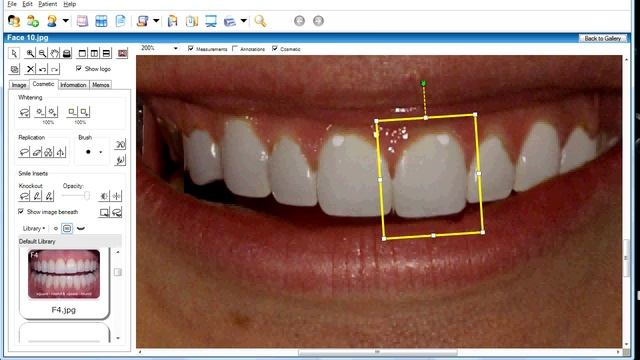This screenshot has height=360, width=640.
Task: Go forward with the right navigation arrow
Action: [318, 21]
